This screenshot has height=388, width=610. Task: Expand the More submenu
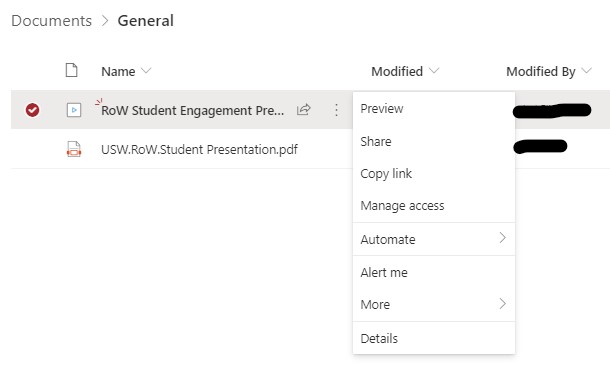[434, 304]
